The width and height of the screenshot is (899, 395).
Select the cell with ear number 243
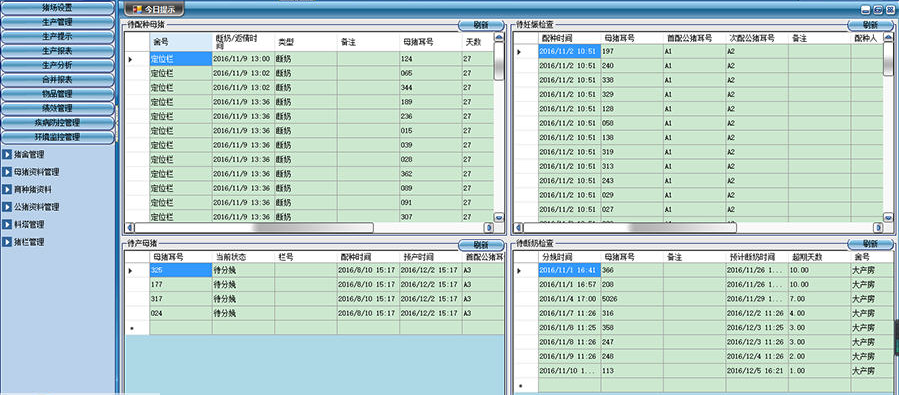pos(632,181)
